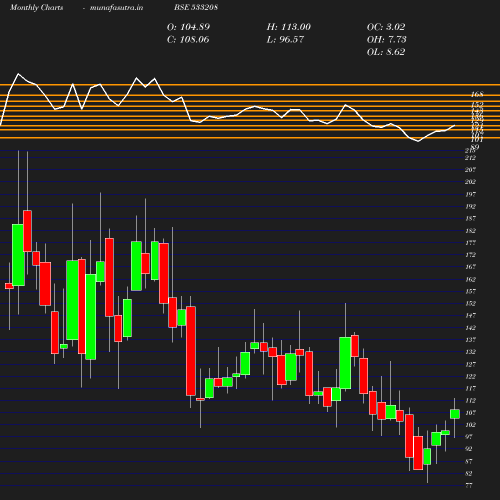Click price axis label 142
This screenshot has width=500, height=500.
coord(470,328)
